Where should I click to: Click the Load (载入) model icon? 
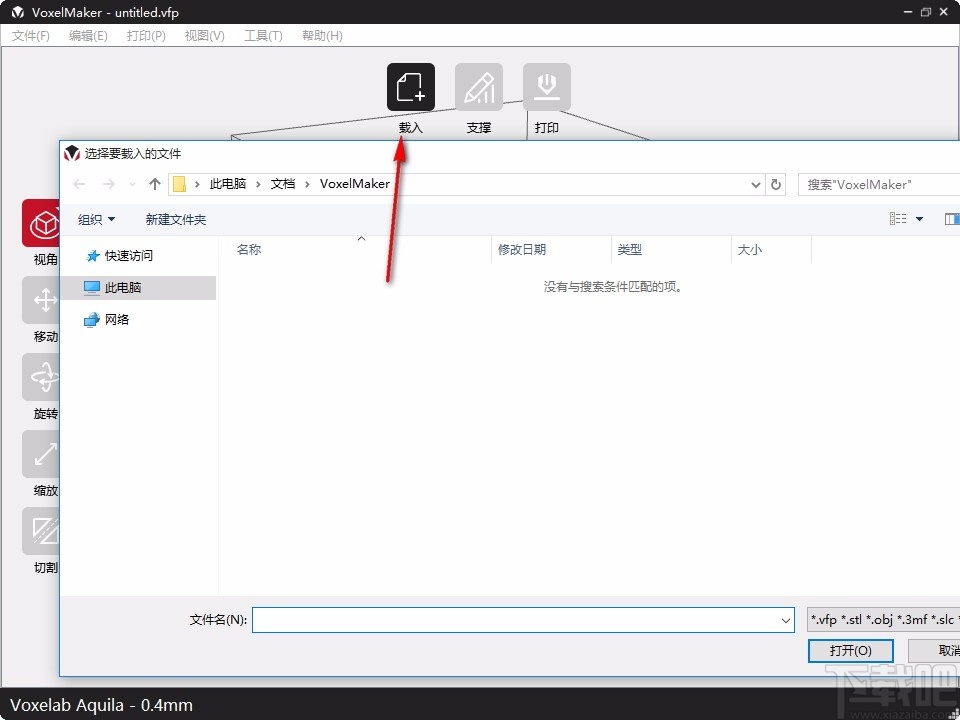click(411, 87)
